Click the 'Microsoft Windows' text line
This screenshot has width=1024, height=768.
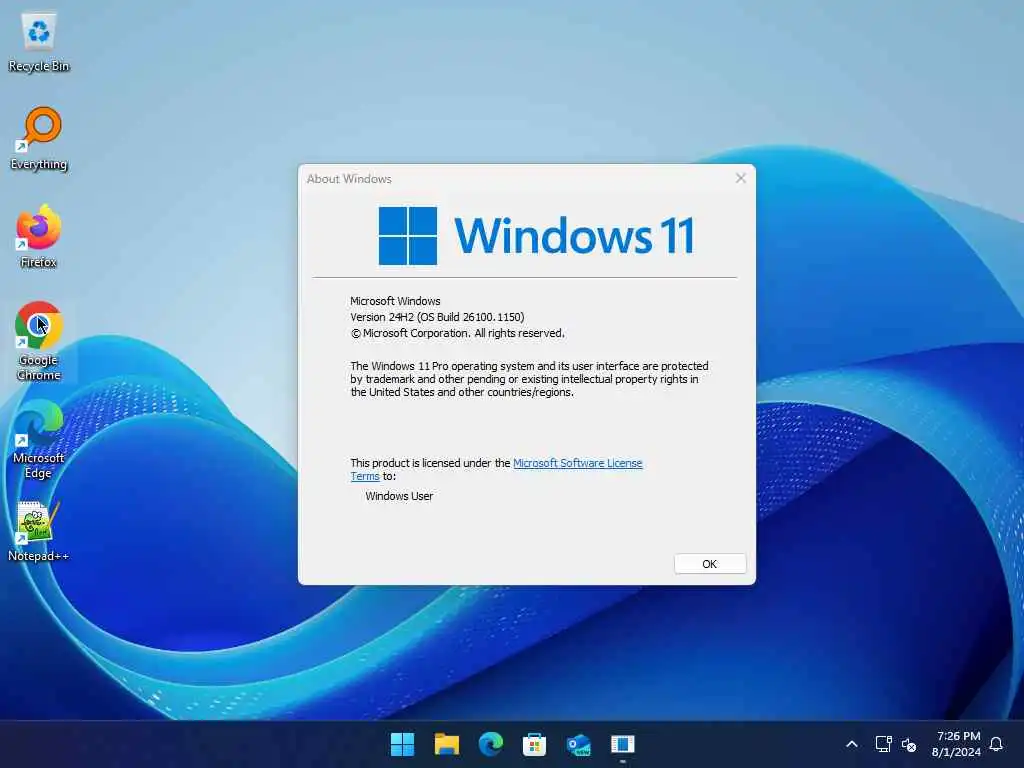(395, 301)
